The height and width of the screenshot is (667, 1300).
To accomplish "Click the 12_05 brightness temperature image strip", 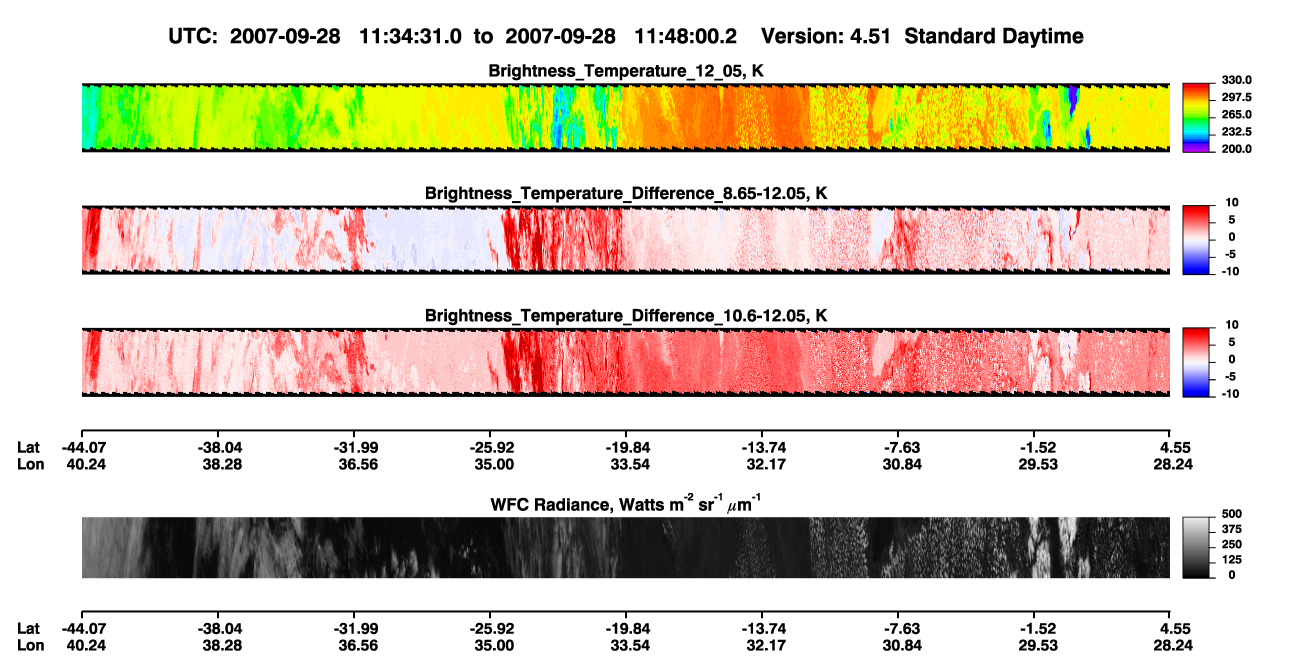I will tap(625, 117).
